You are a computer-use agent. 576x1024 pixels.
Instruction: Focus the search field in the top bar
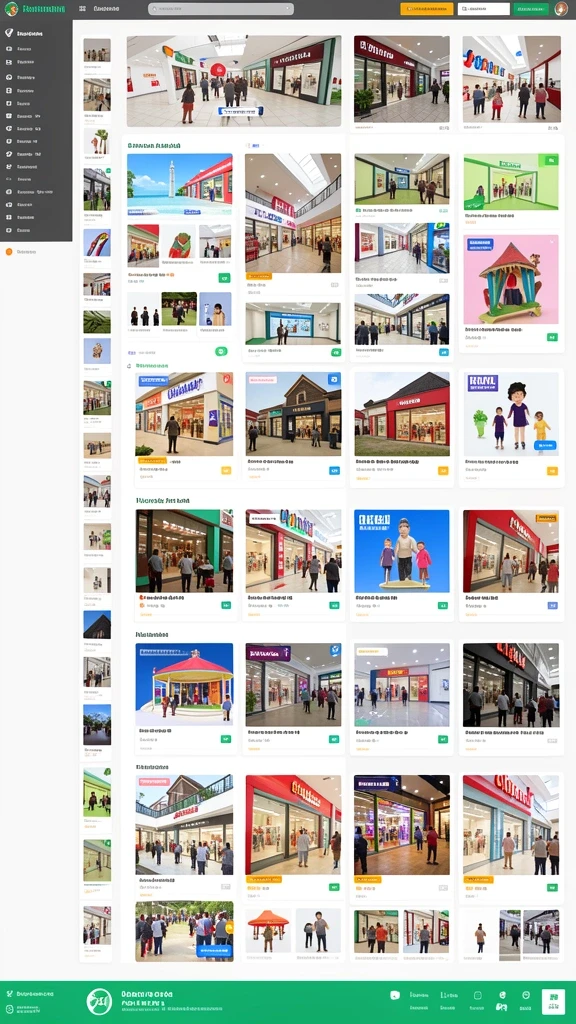pos(221,9)
